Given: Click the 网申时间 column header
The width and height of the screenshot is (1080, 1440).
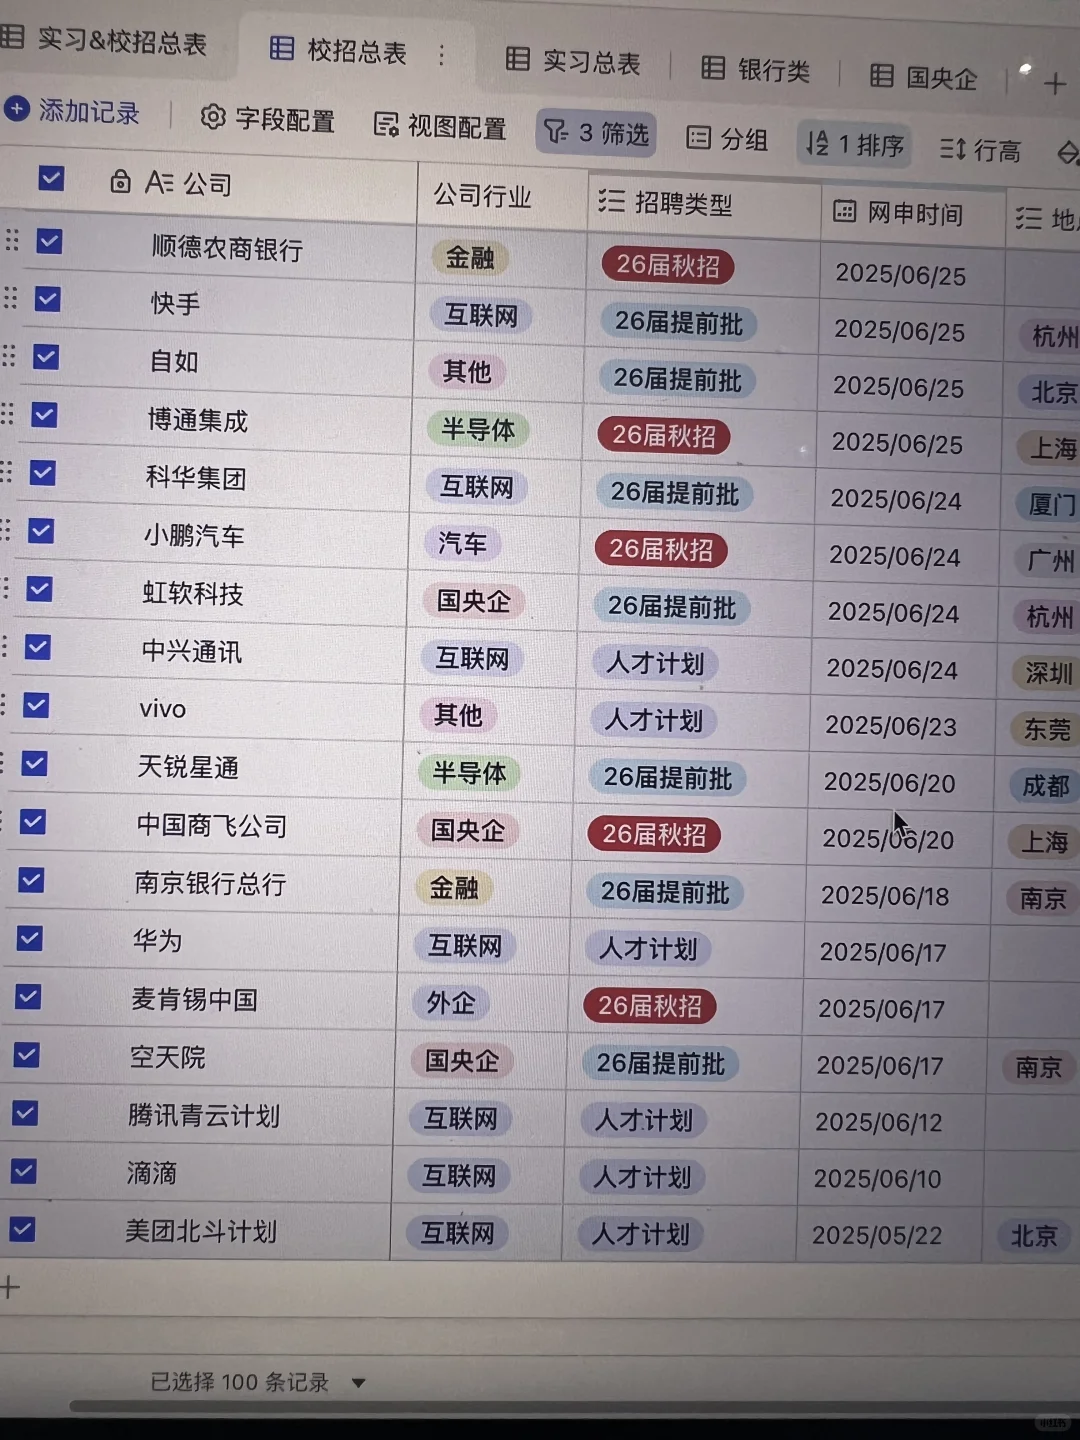Looking at the screenshot, I should pos(914,214).
